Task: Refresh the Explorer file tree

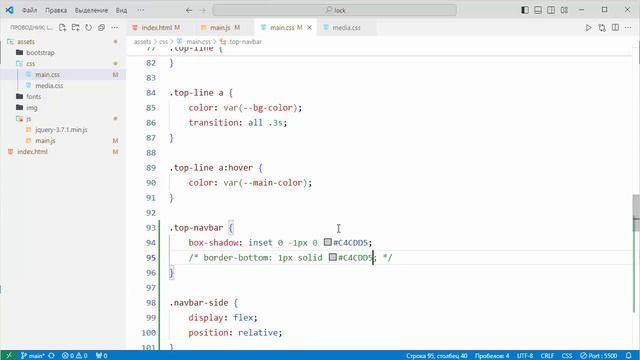Action: 89,27
